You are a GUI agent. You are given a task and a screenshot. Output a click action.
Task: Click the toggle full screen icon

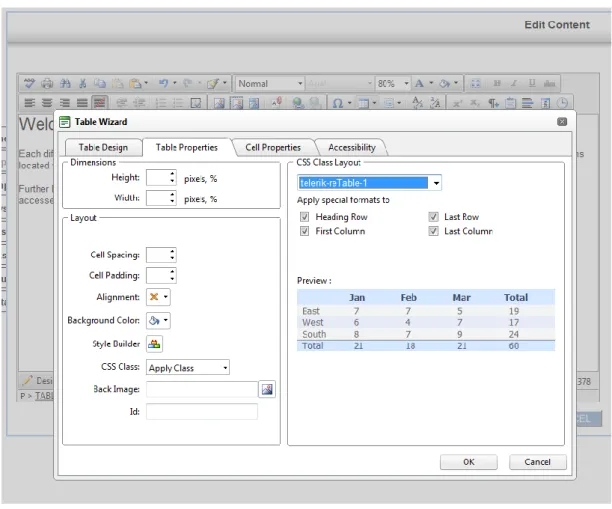(x=475, y=84)
